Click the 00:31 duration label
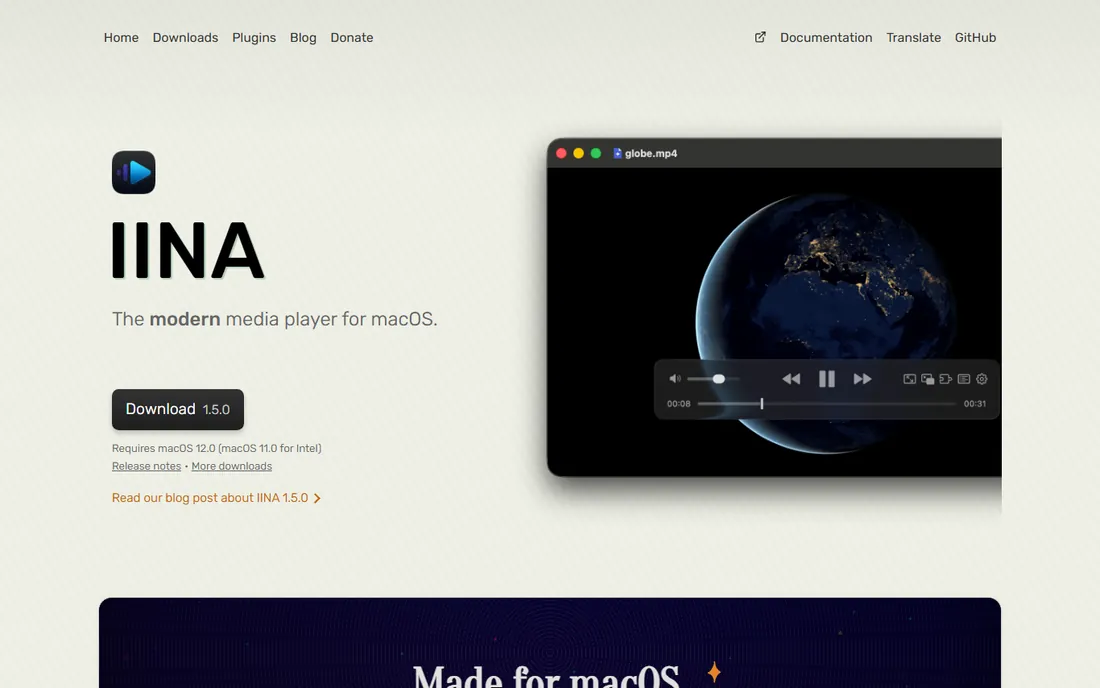Viewport: 1100px width, 688px height. 974,404
